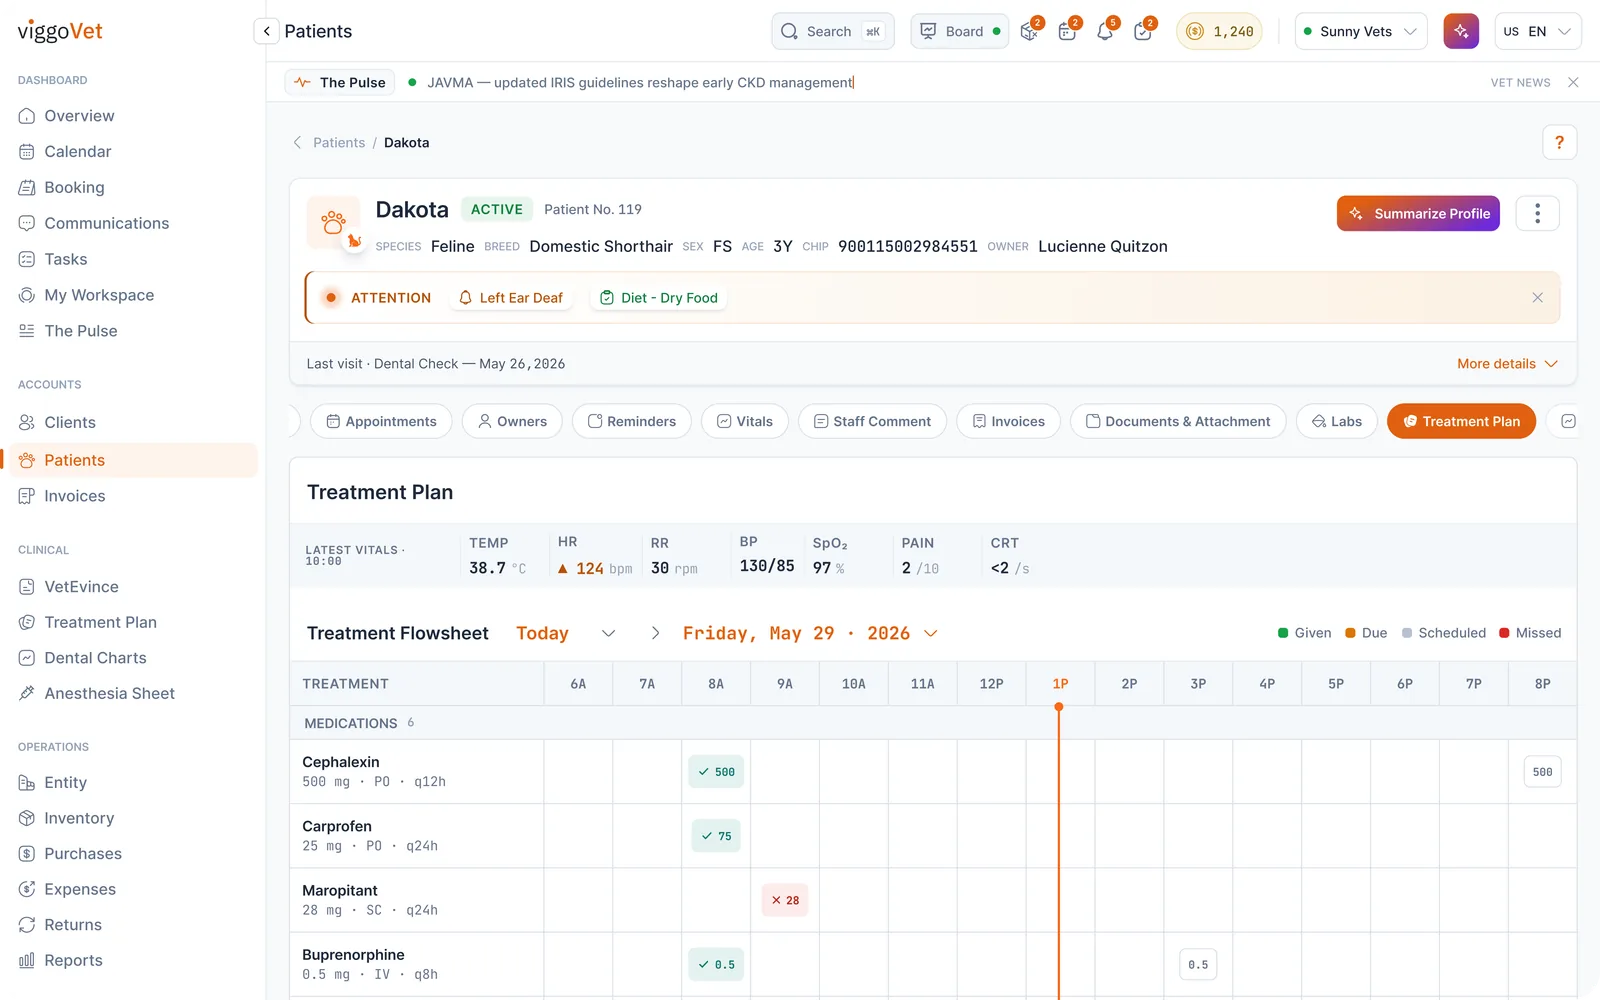The height and width of the screenshot is (1000, 1600).
Task: Click the Summarize Profile button
Action: (x=1418, y=213)
